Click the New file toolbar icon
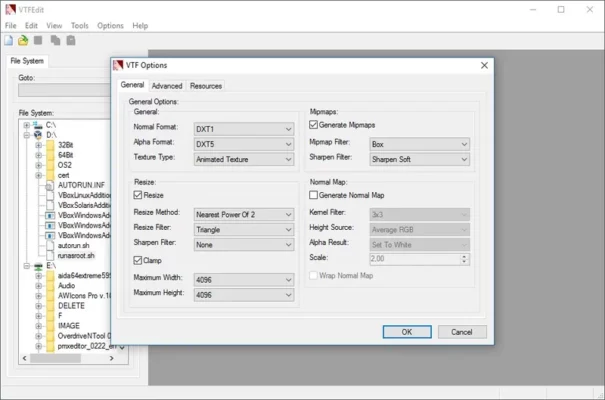This screenshot has height=400, width=605. (x=9, y=40)
